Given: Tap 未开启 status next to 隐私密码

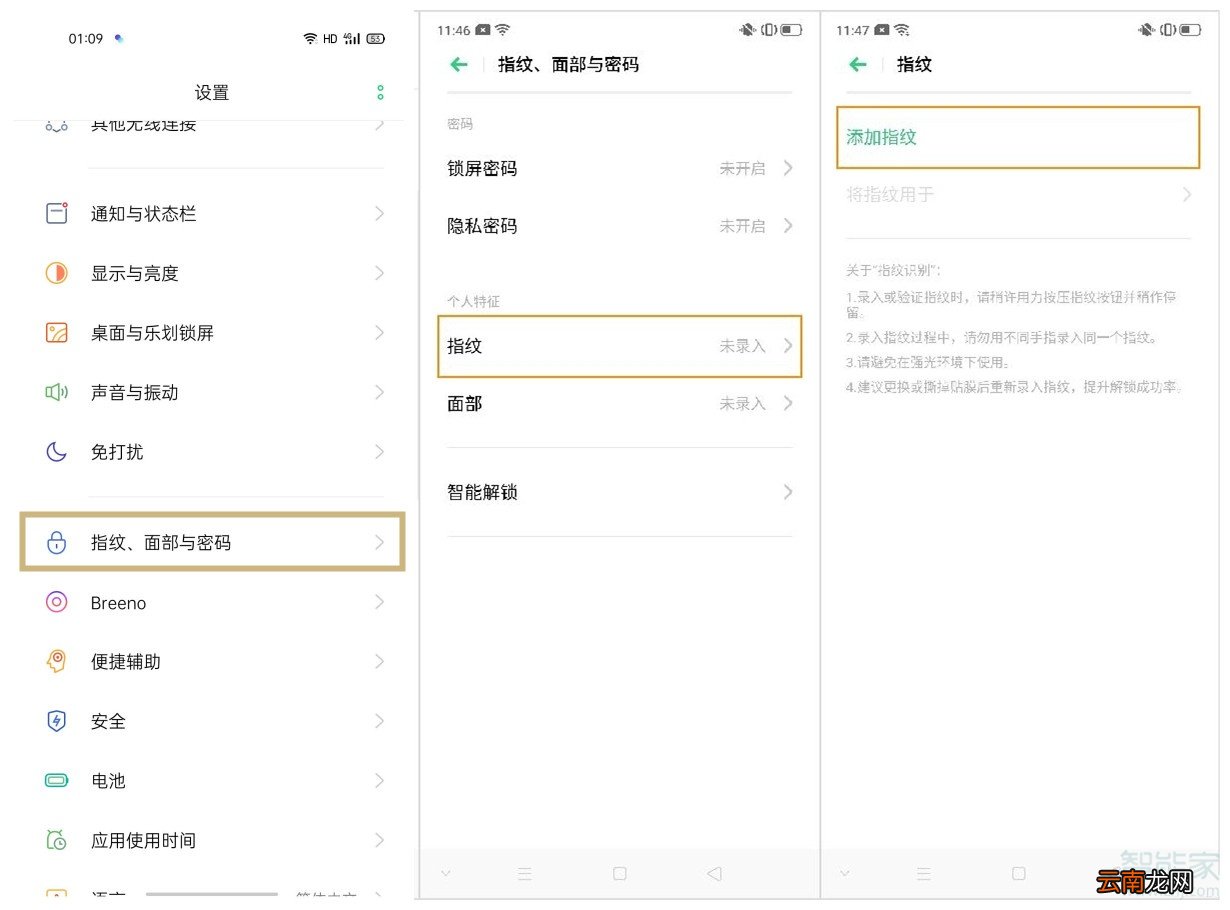Looking at the screenshot, I should point(742,226).
